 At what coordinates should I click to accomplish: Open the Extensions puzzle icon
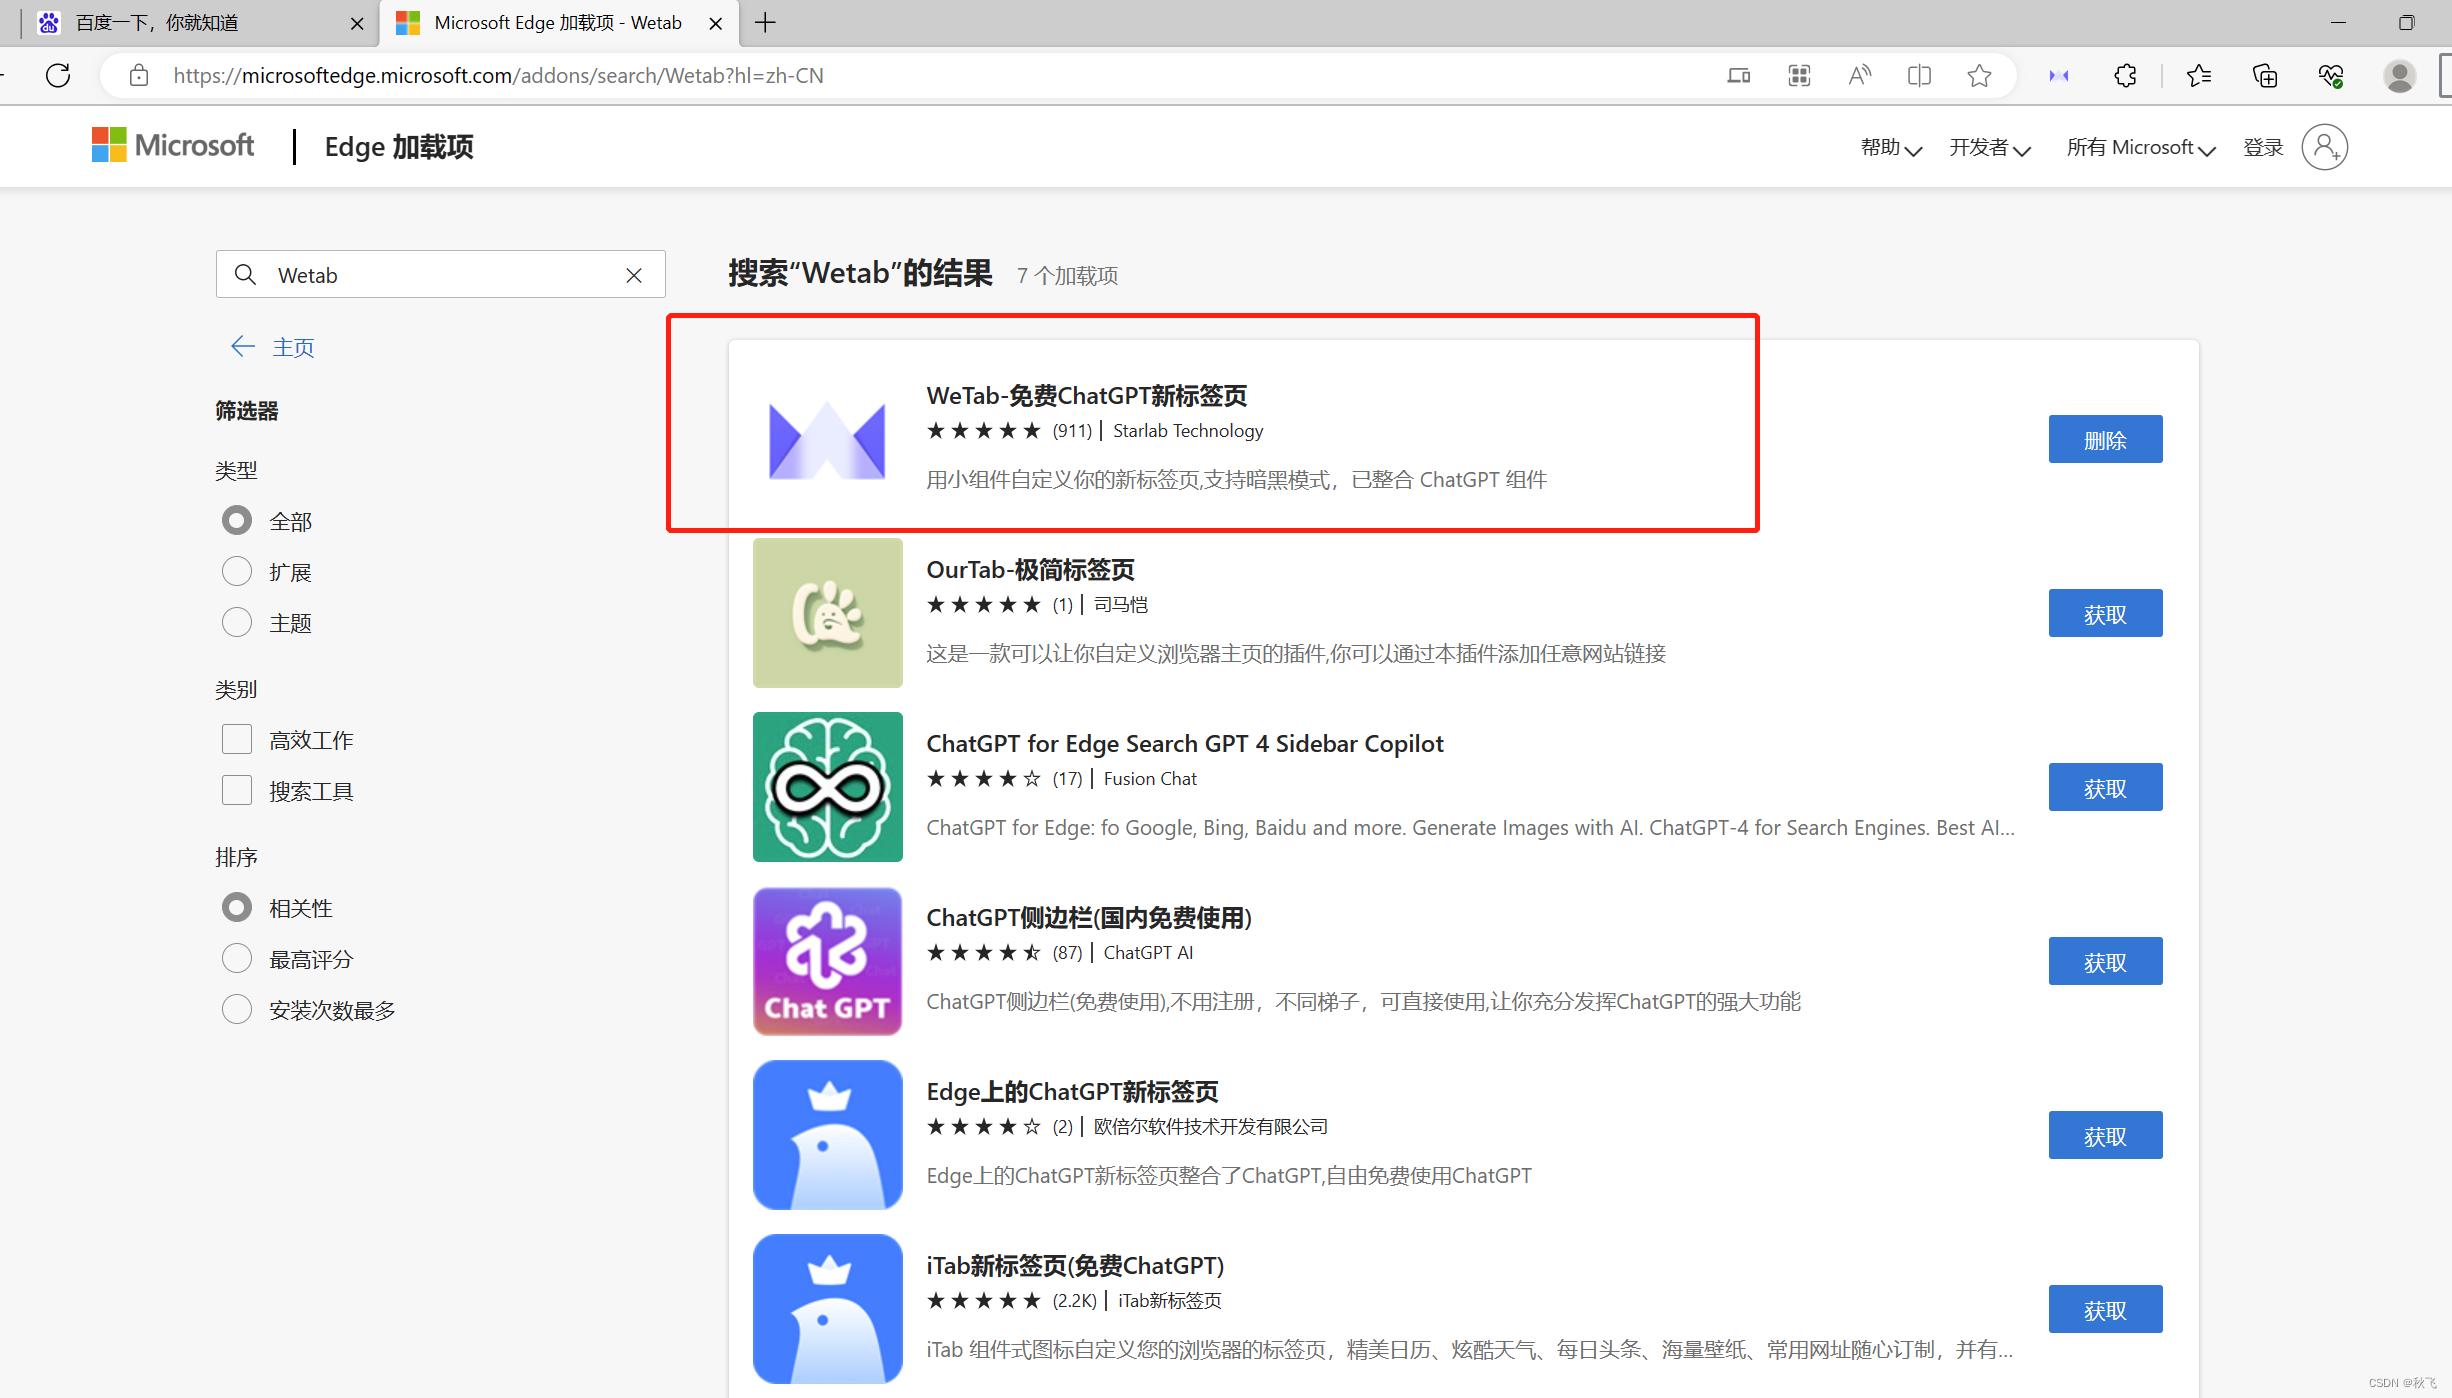coord(2125,75)
